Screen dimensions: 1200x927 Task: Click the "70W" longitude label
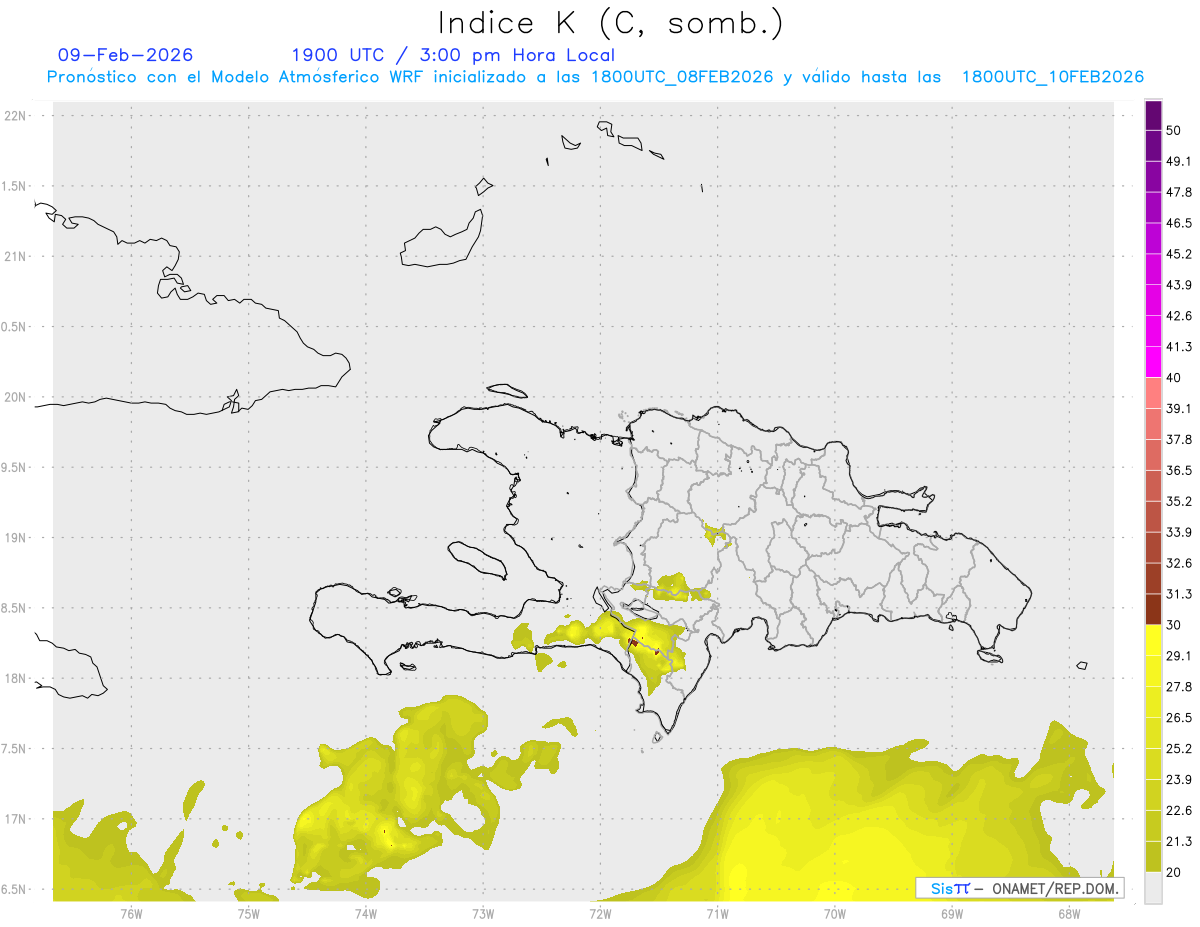(835, 913)
